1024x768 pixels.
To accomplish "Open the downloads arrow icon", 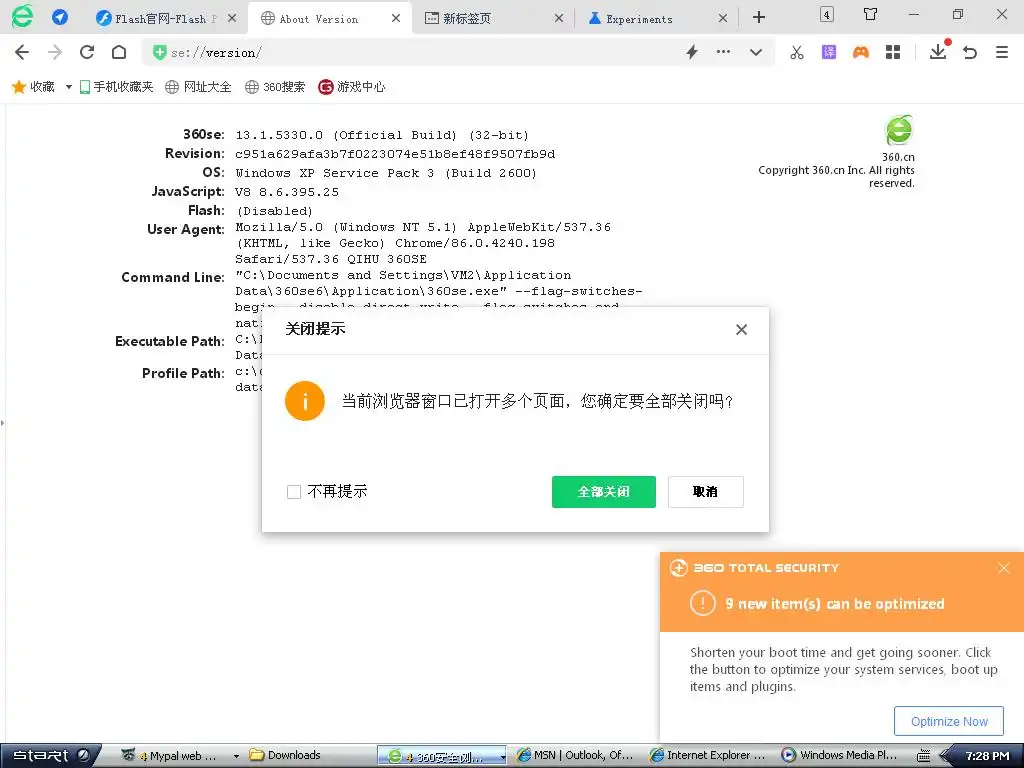I will 938,51.
